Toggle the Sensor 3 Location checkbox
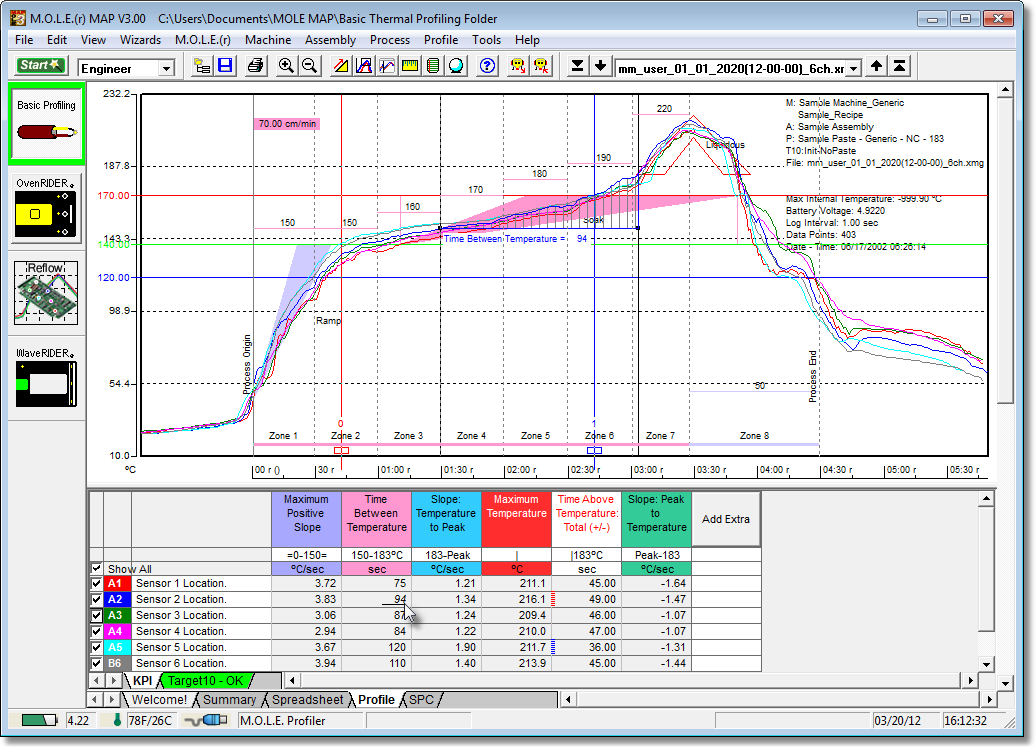This screenshot has width=1036, height=749. coord(96,615)
